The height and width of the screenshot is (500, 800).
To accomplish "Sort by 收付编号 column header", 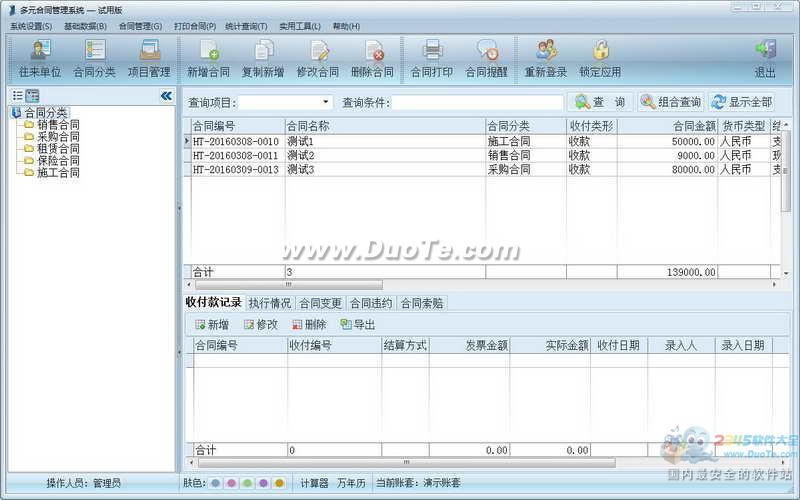I will click(x=334, y=345).
